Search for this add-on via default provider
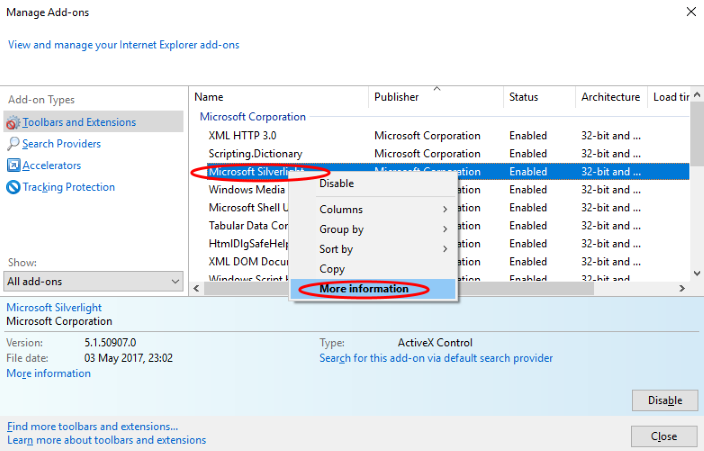704x451 pixels. [x=436, y=358]
